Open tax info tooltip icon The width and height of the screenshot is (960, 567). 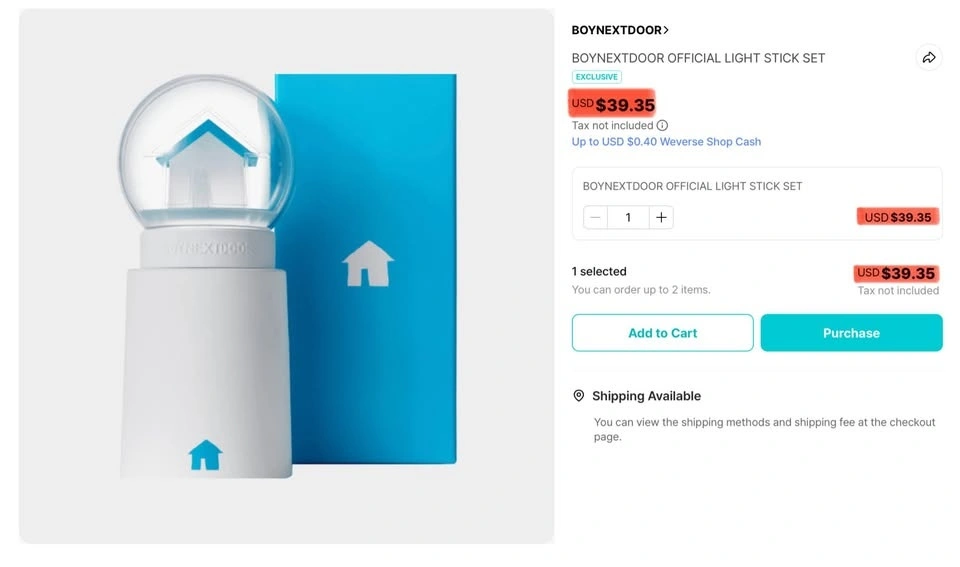pyautogui.click(x=662, y=126)
